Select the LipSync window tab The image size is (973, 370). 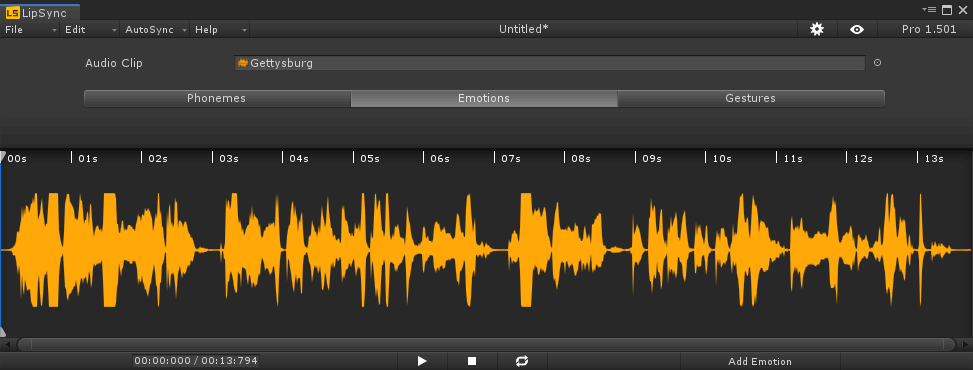(x=40, y=12)
